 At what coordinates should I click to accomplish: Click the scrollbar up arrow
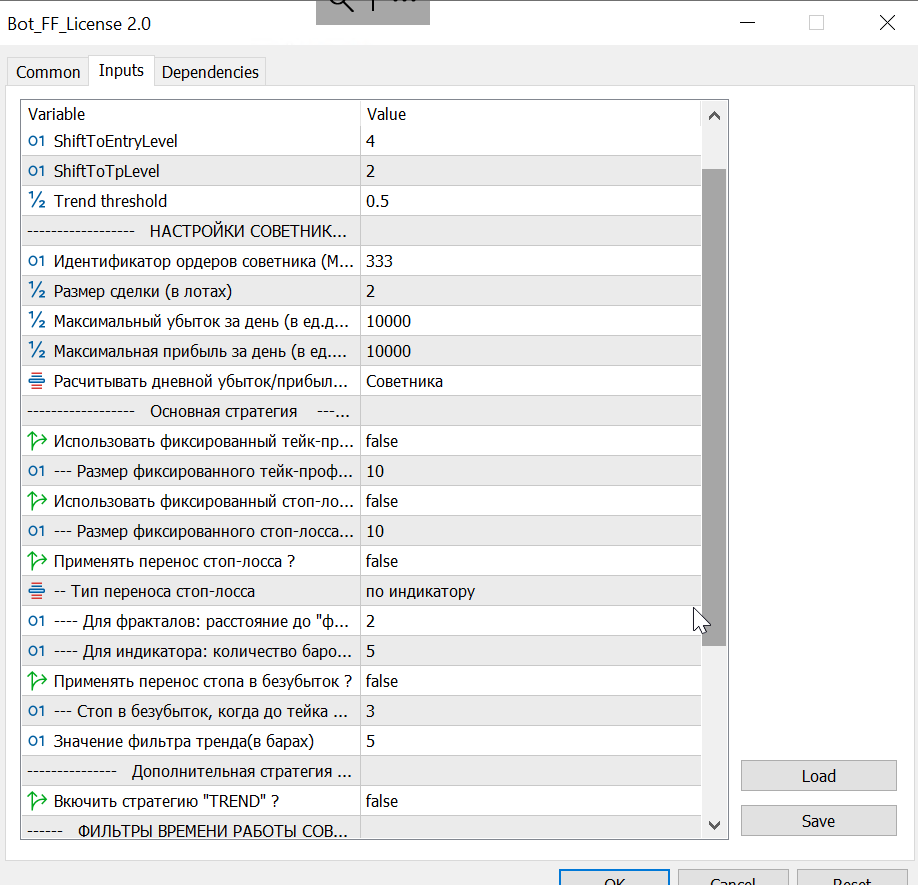[714, 115]
